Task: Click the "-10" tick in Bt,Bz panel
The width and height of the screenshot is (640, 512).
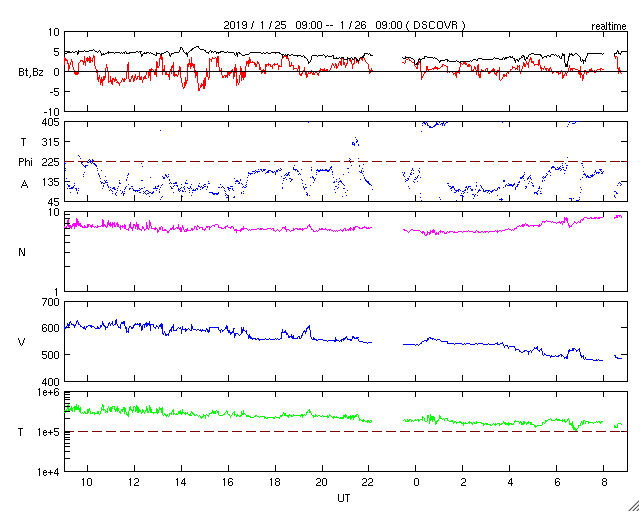Action: 53,112
